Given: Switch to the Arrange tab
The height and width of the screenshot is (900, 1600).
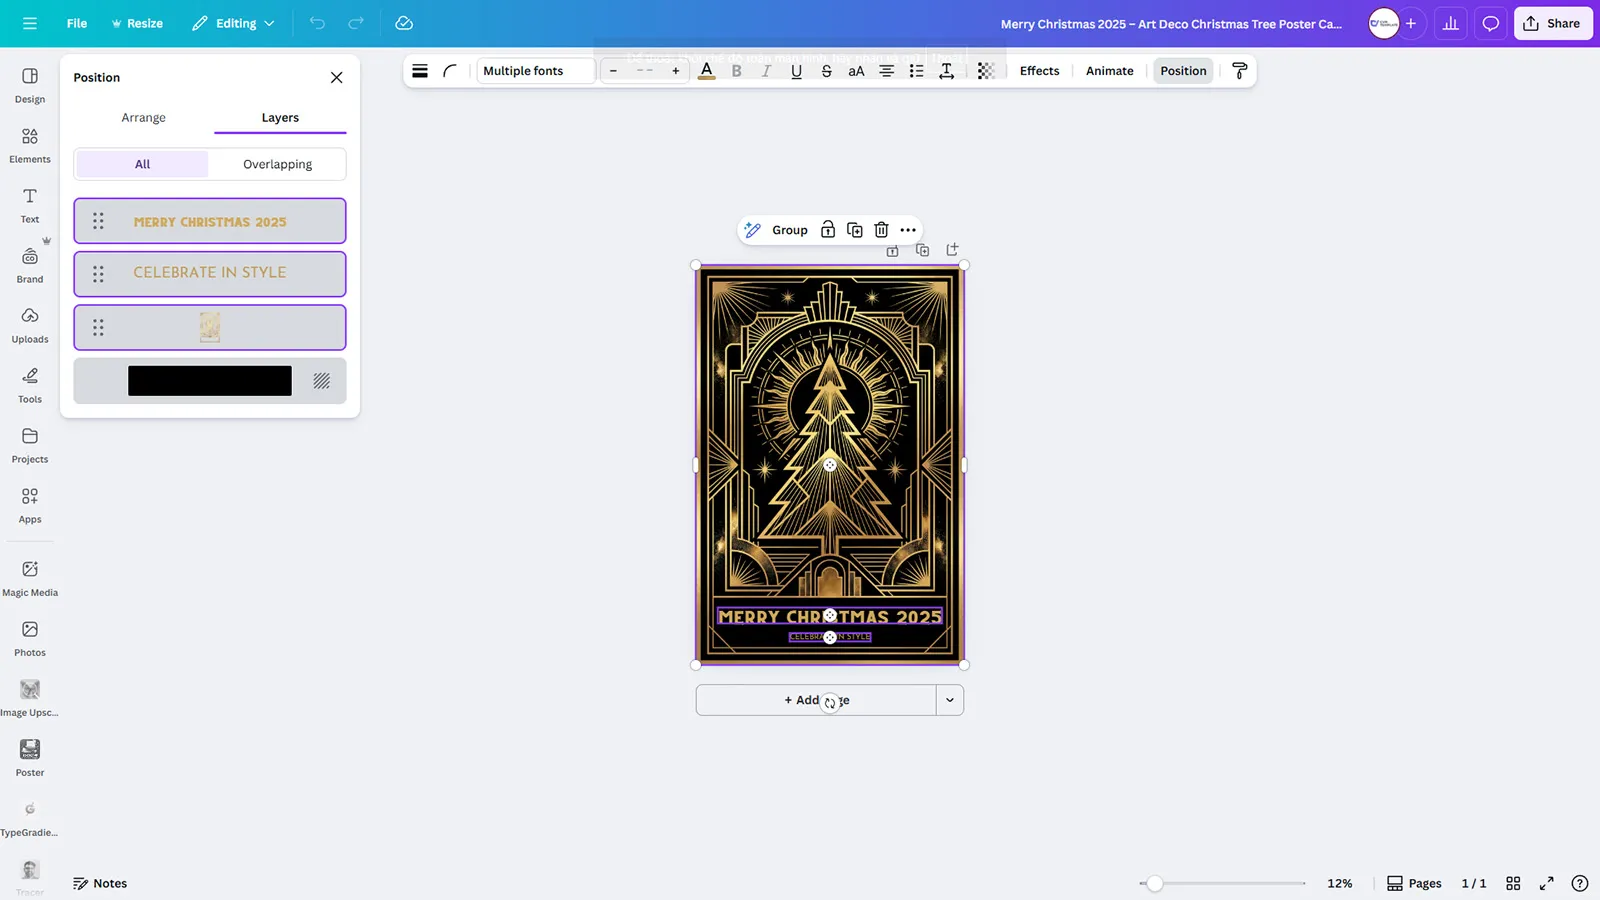Looking at the screenshot, I should pos(144,118).
